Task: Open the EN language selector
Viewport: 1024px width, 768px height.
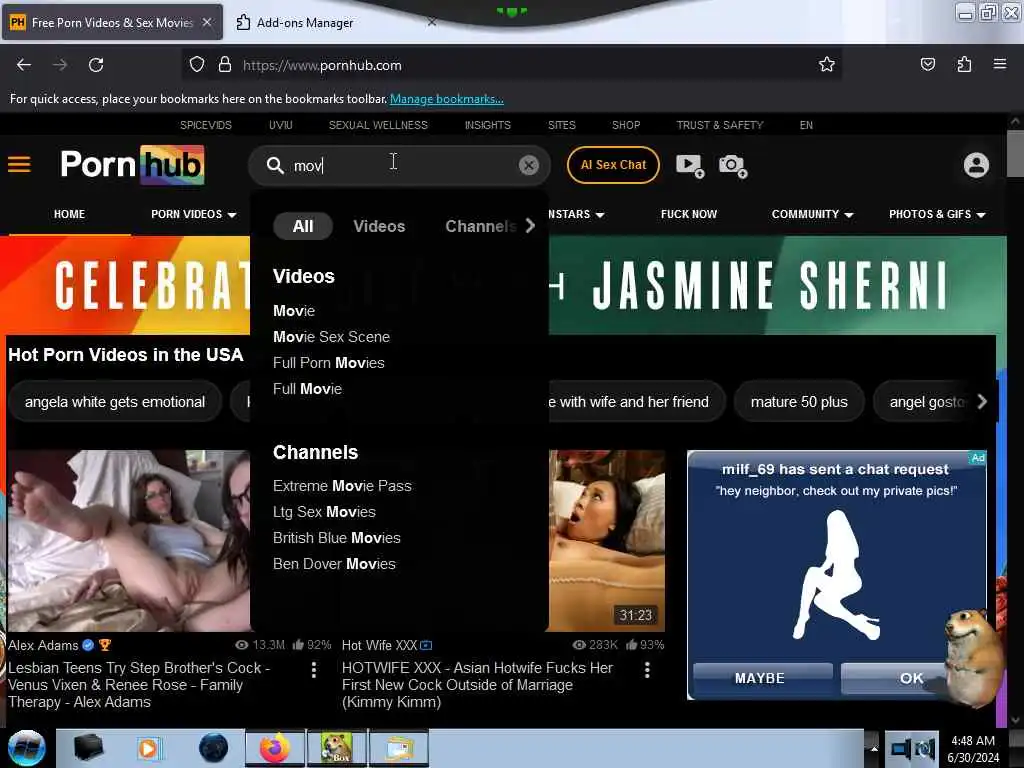Action: (806, 125)
